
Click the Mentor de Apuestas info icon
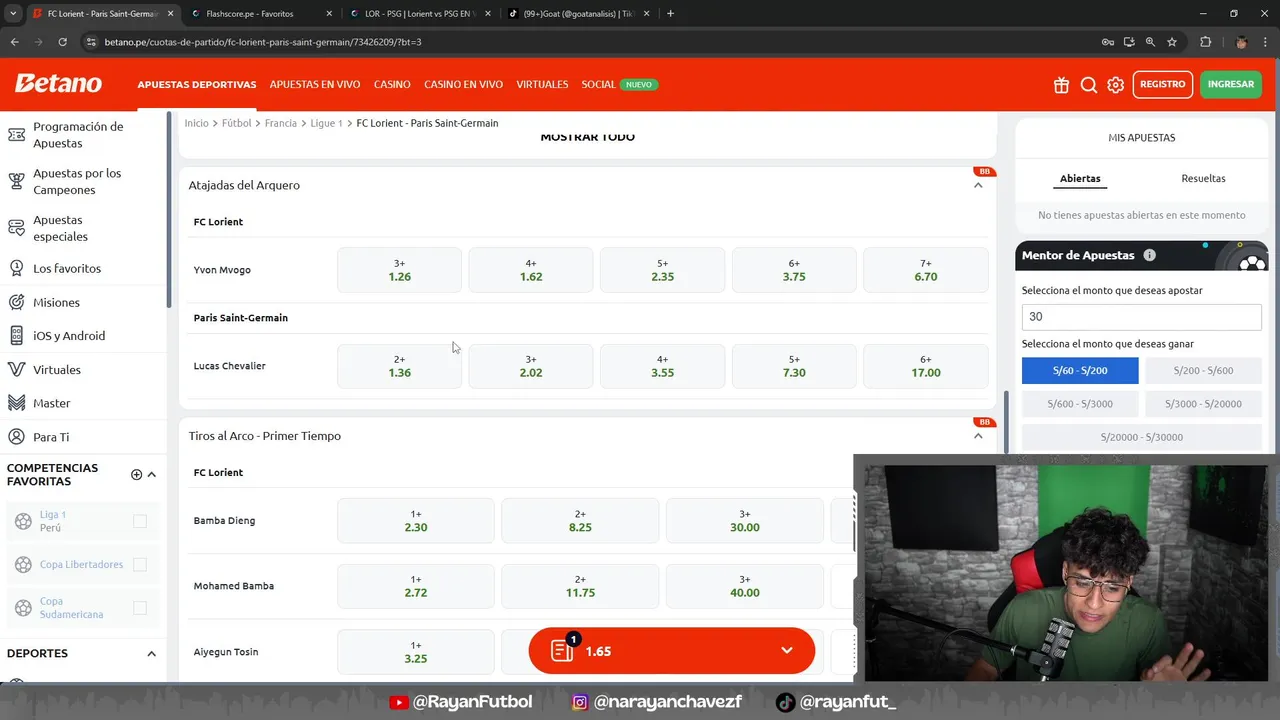click(1149, 255)
